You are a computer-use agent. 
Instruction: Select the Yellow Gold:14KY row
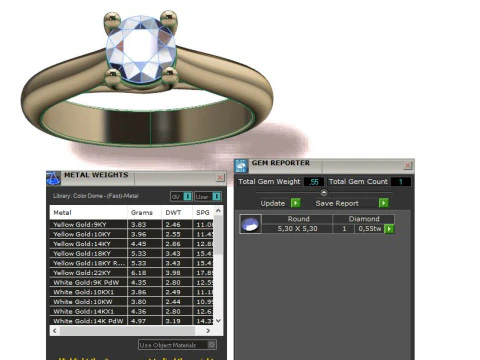point(132,244)
